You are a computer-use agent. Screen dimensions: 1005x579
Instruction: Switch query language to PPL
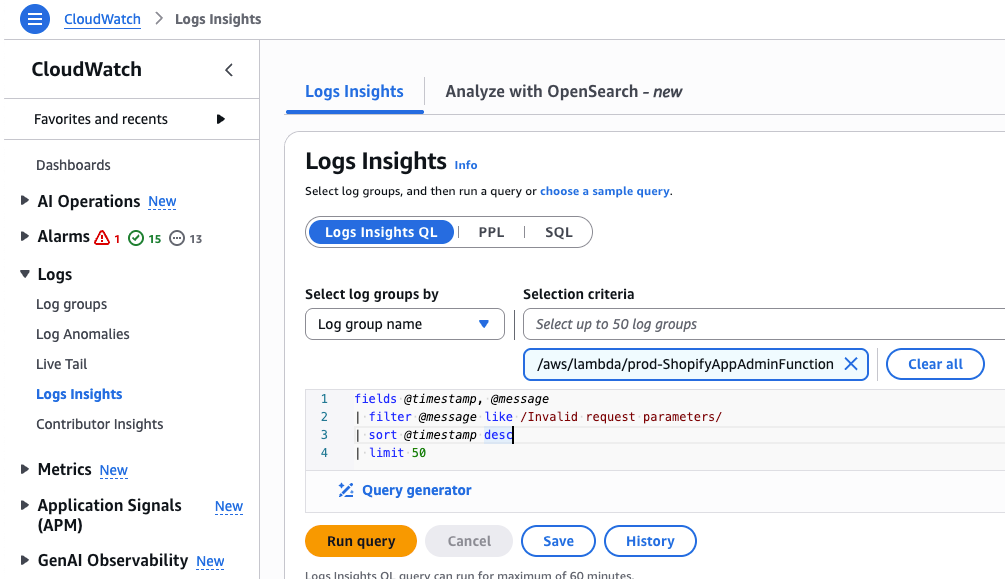coord(491,232)
